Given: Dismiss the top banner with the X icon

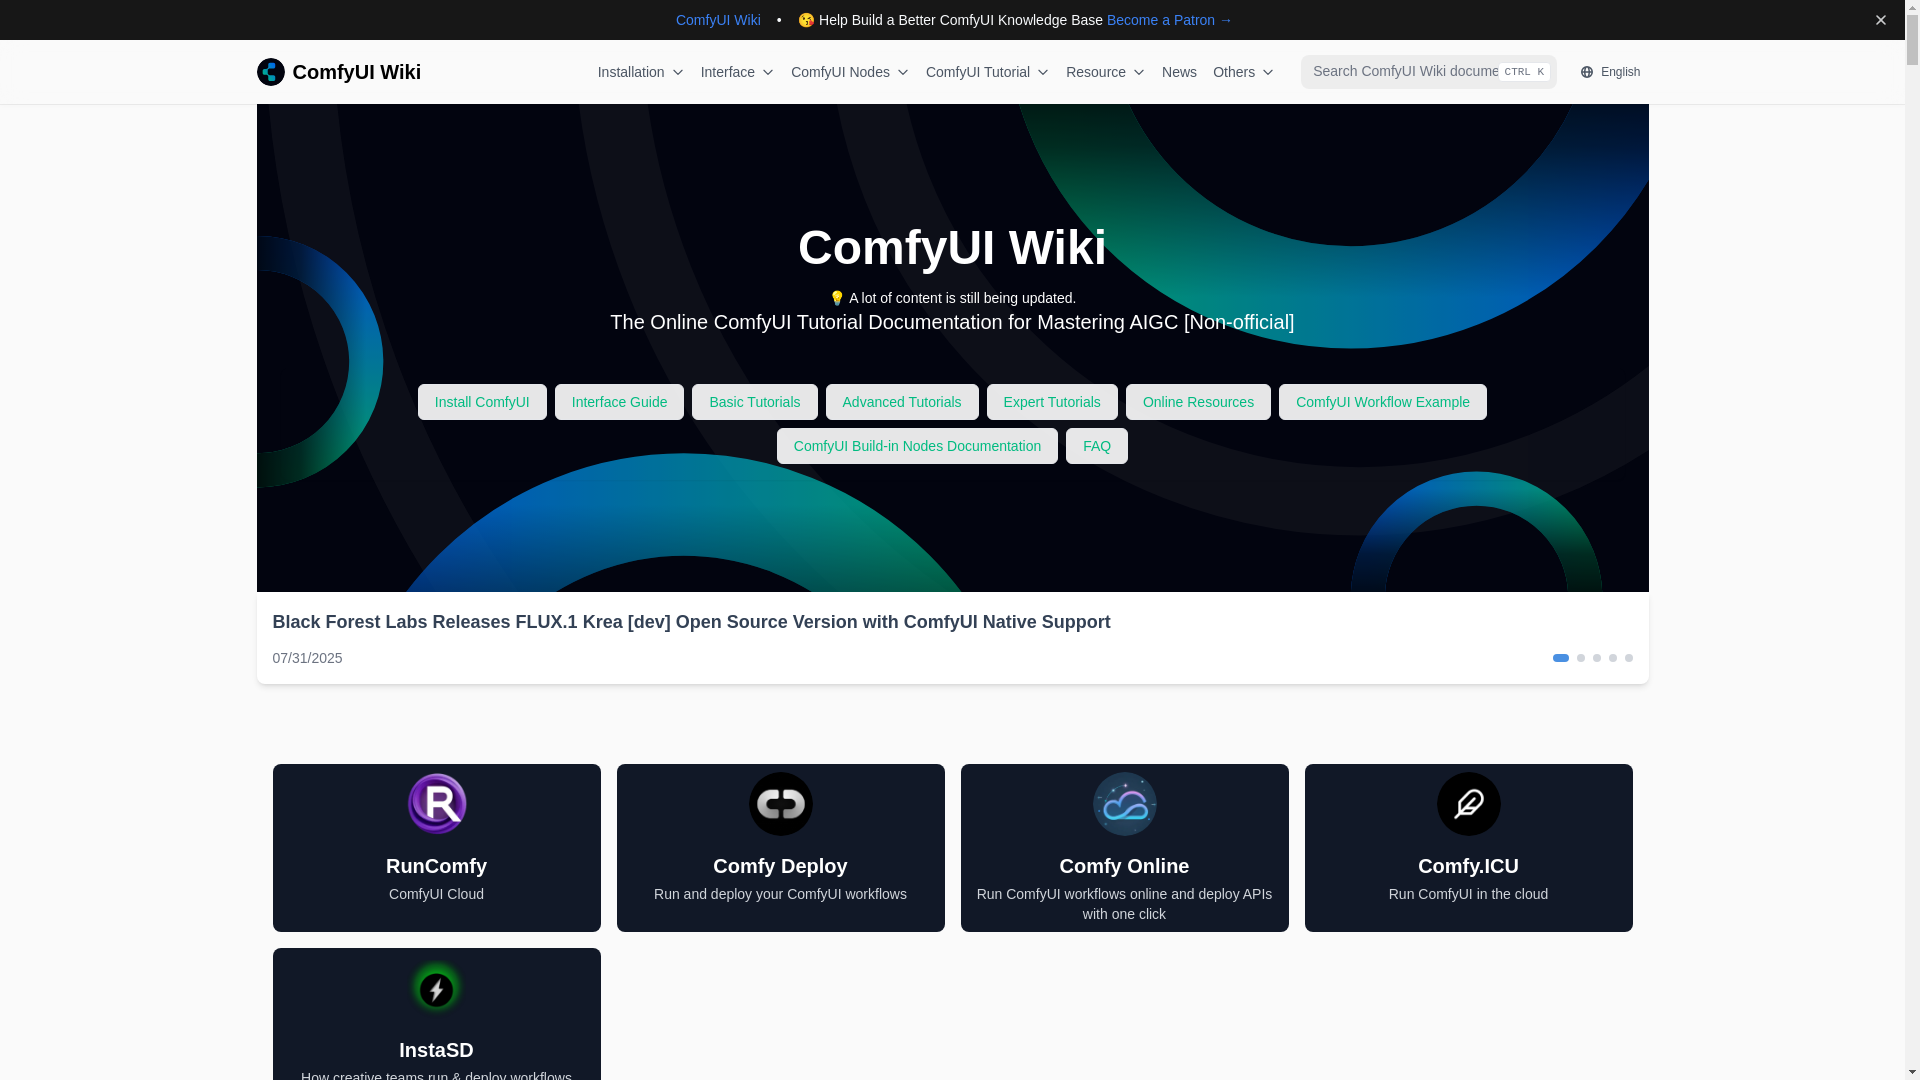Looking at the screenshot, I should pos(1880,20).
